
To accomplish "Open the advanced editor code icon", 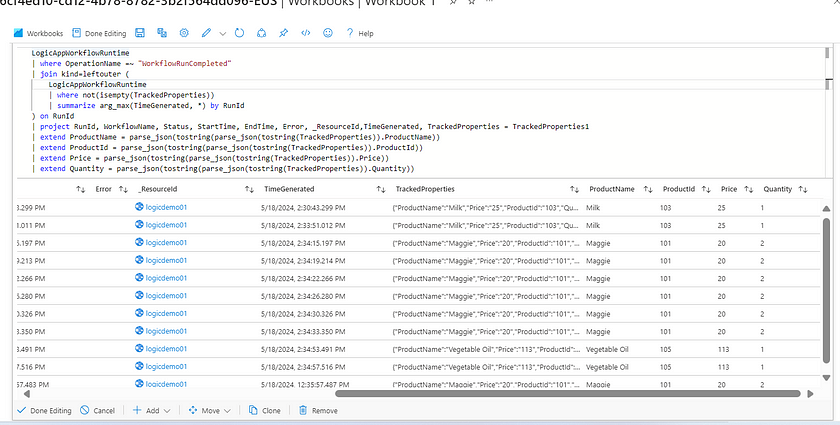I will point(305,33).
